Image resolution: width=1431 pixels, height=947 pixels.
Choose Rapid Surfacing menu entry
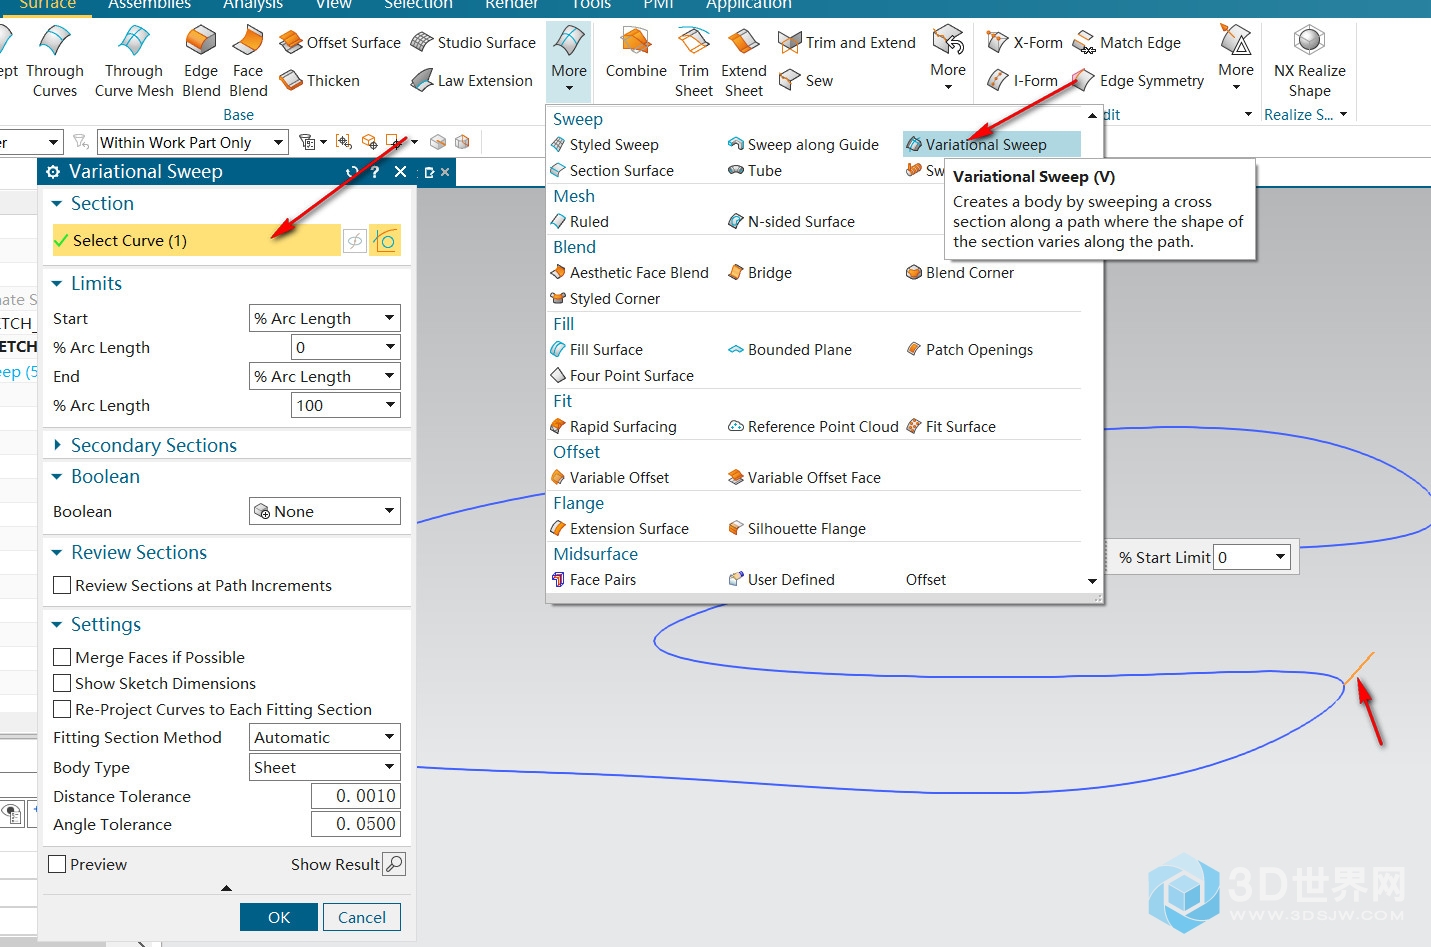coord(613,427)
